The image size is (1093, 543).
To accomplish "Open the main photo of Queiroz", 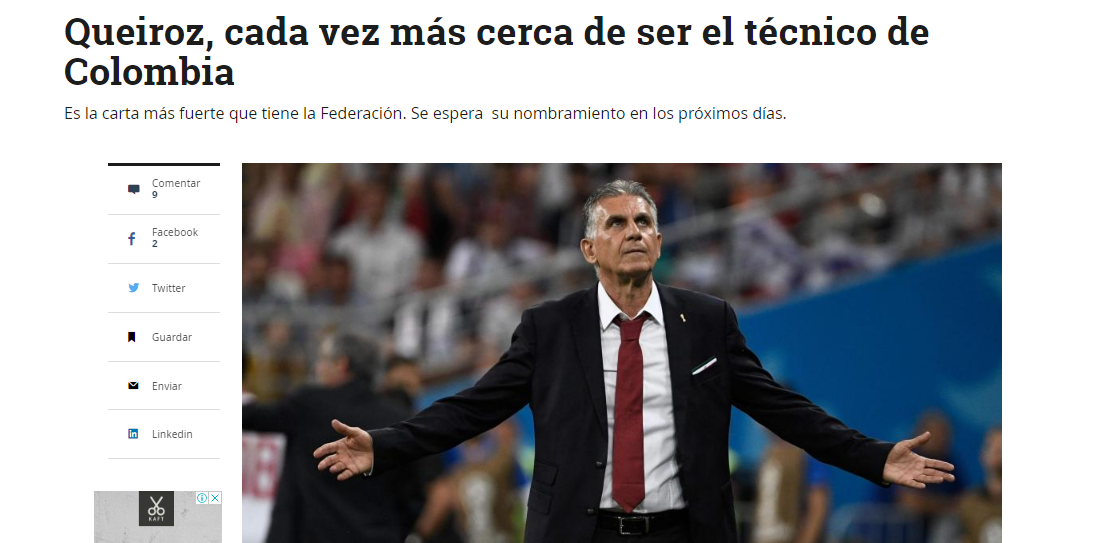I will pyautogui.click(x=622, y=353).
